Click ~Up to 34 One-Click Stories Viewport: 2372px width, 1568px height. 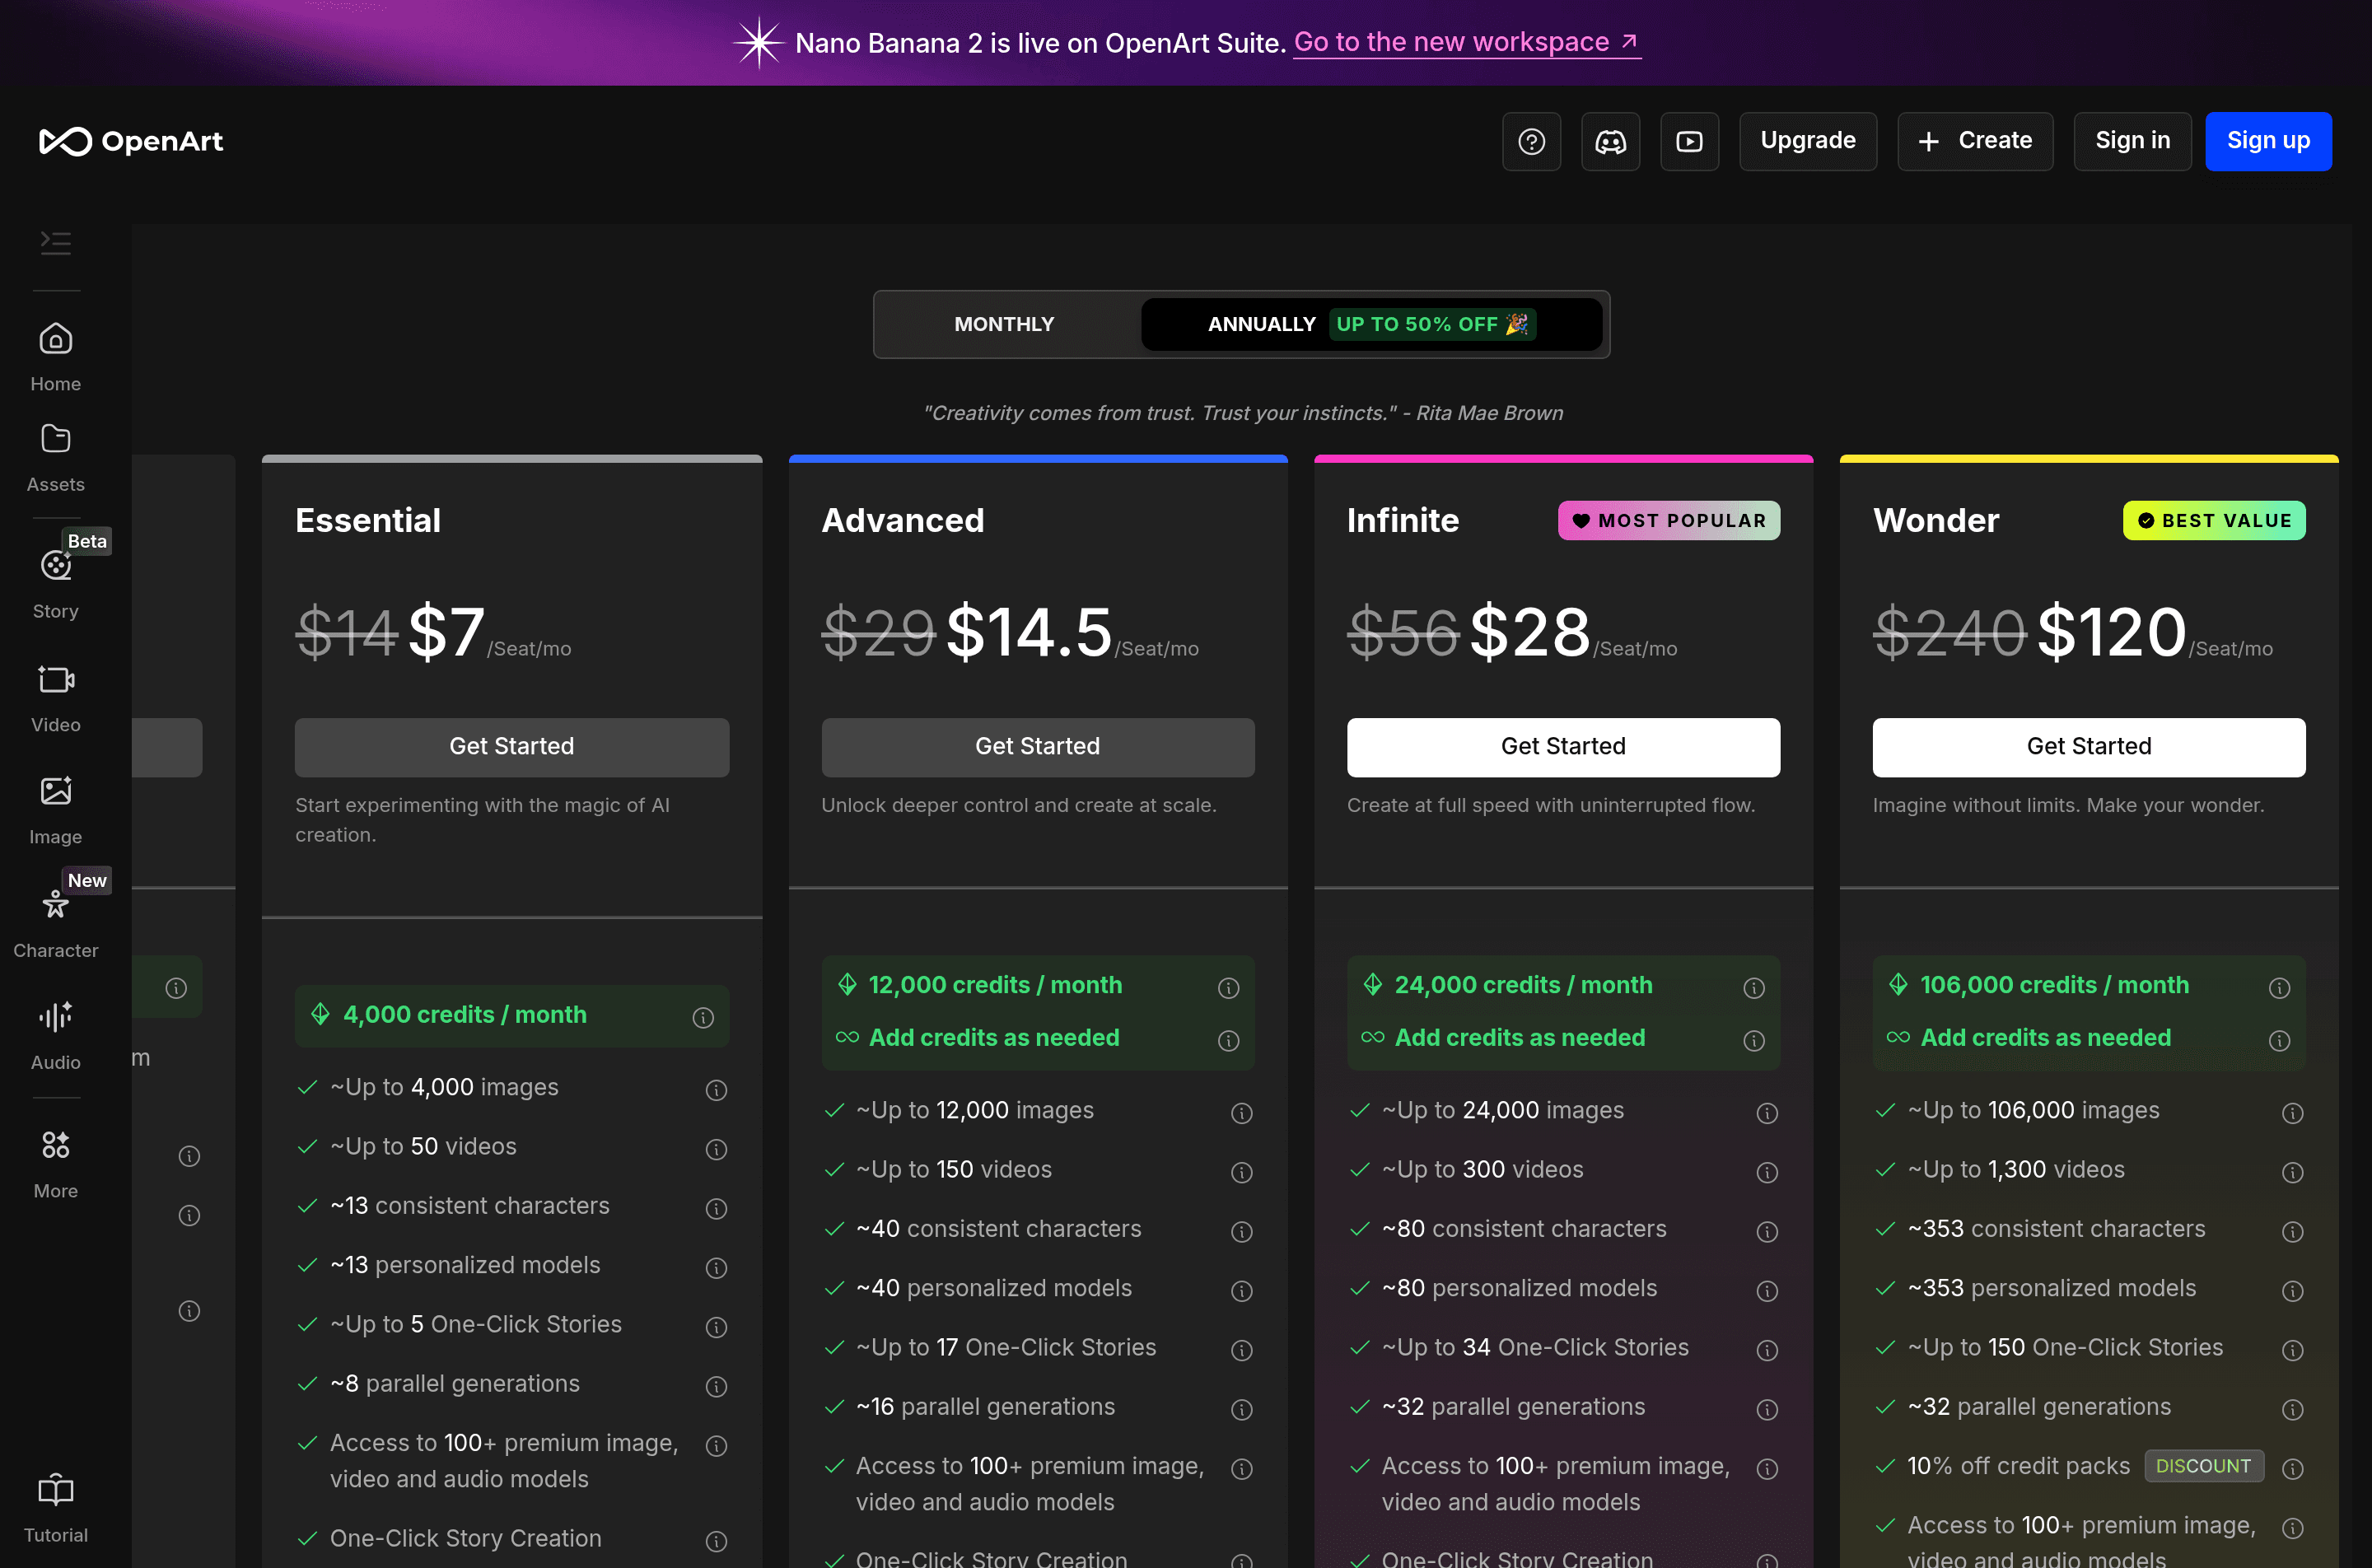(x=1534, y=1347)
